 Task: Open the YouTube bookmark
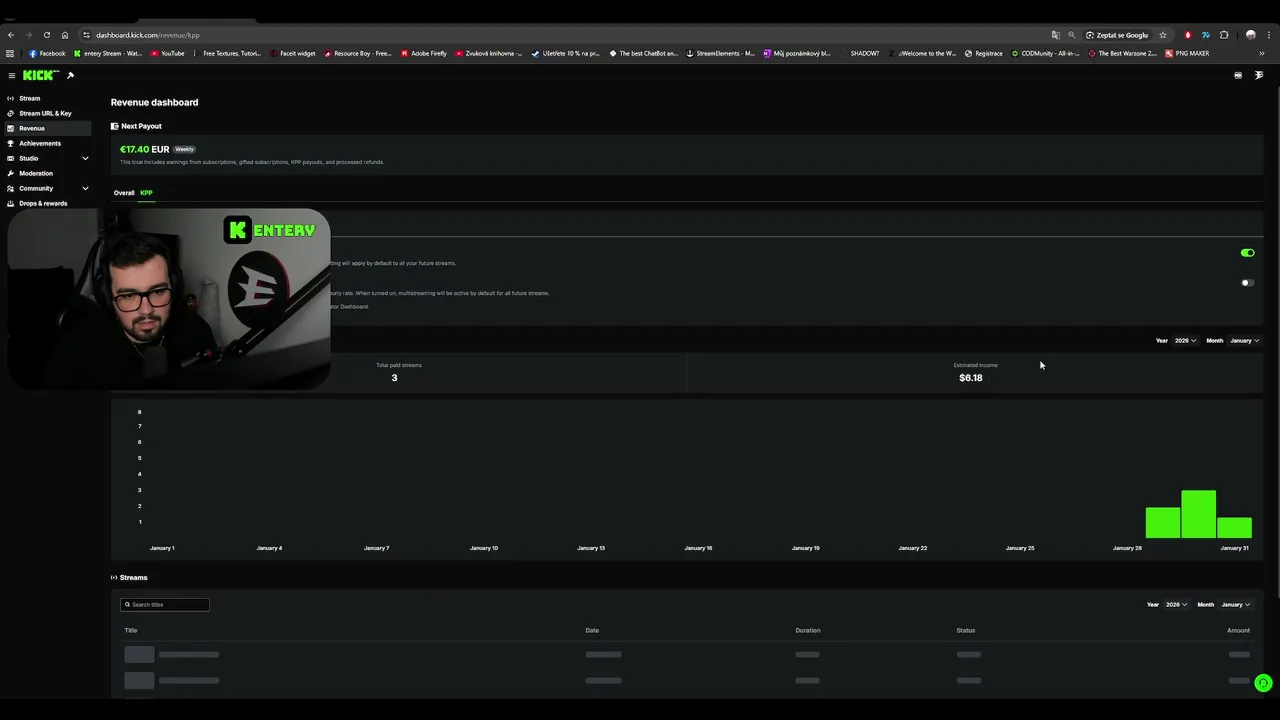click(x=167, y=53)
